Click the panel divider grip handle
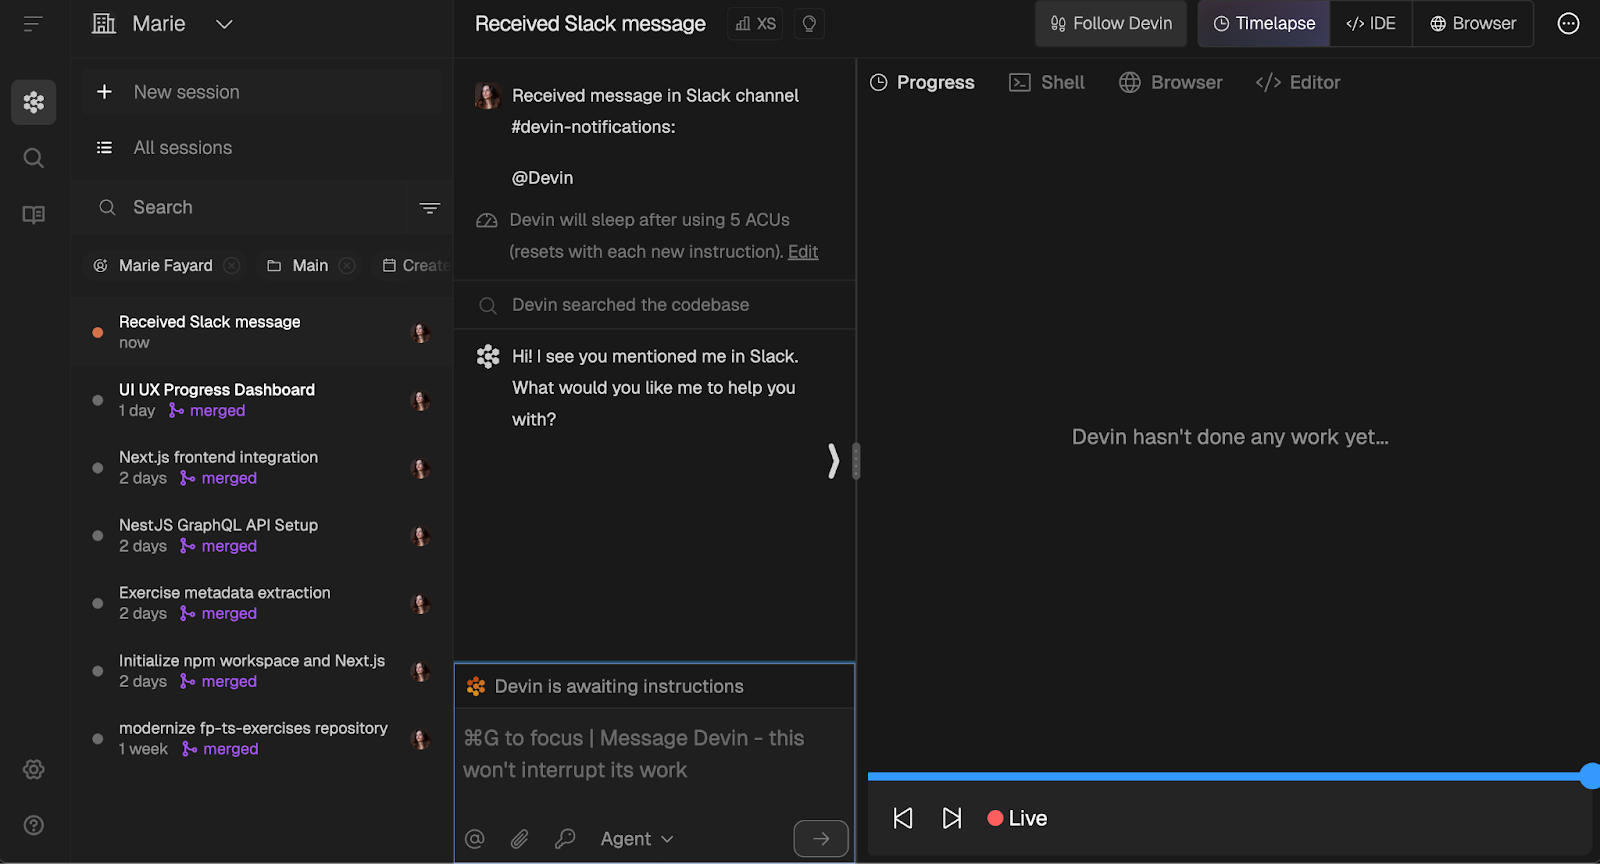Viewport: 1600px width, 864px height. [x=856, y=461]
